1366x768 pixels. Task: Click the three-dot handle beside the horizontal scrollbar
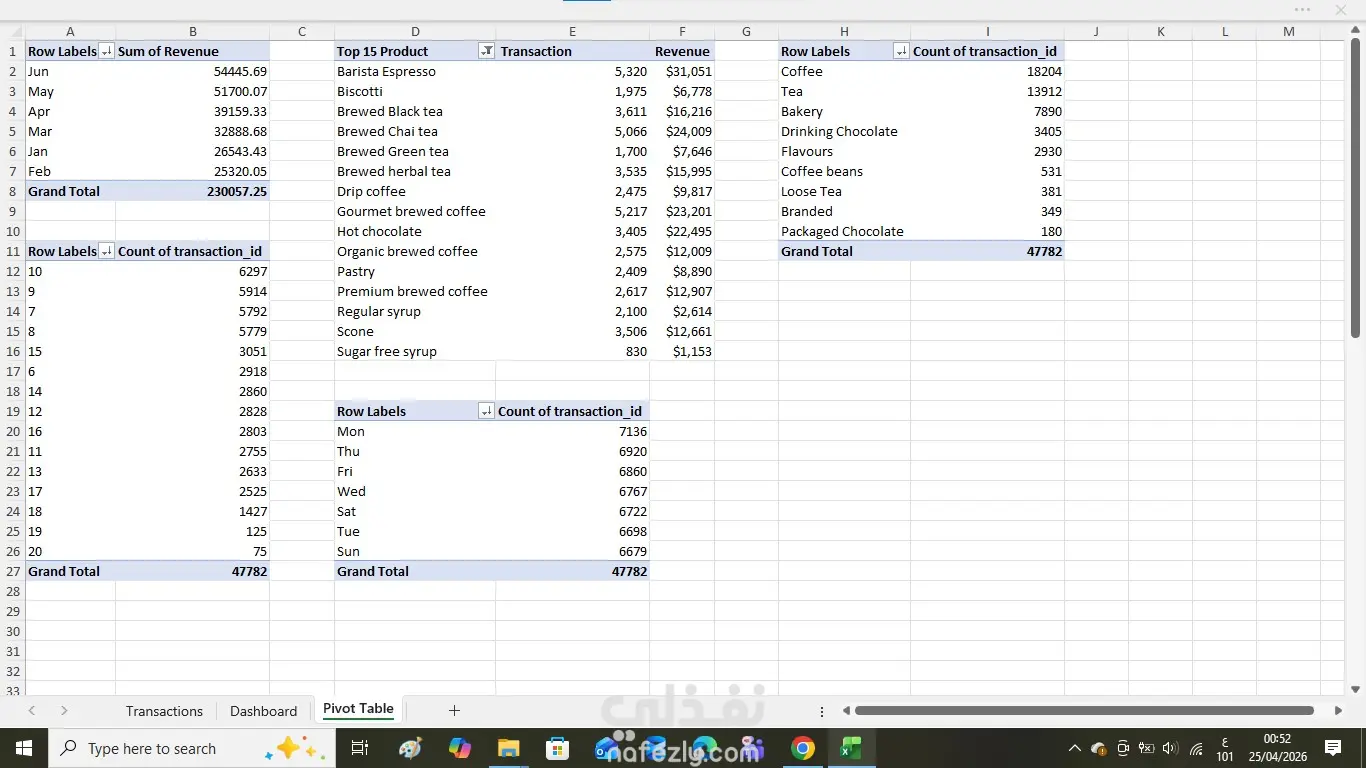pyautogui.click(x=822, y=711)
